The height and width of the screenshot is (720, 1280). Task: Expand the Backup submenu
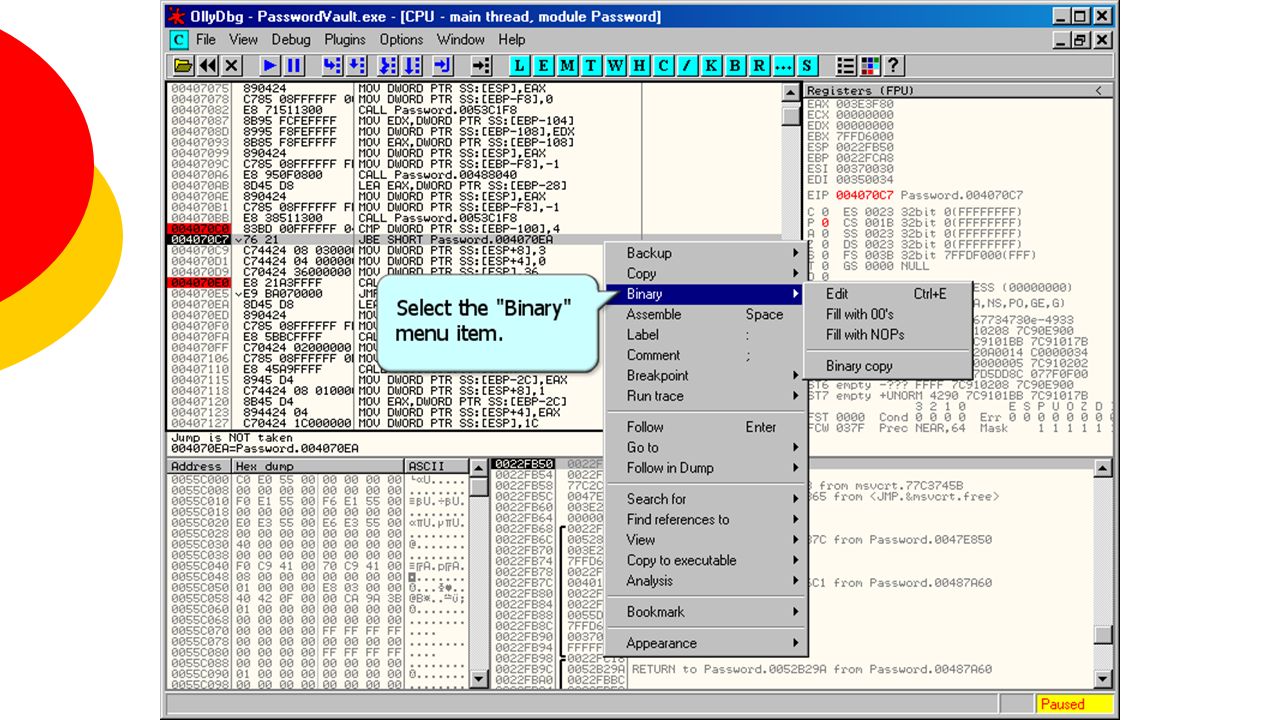tap(705, 253)
